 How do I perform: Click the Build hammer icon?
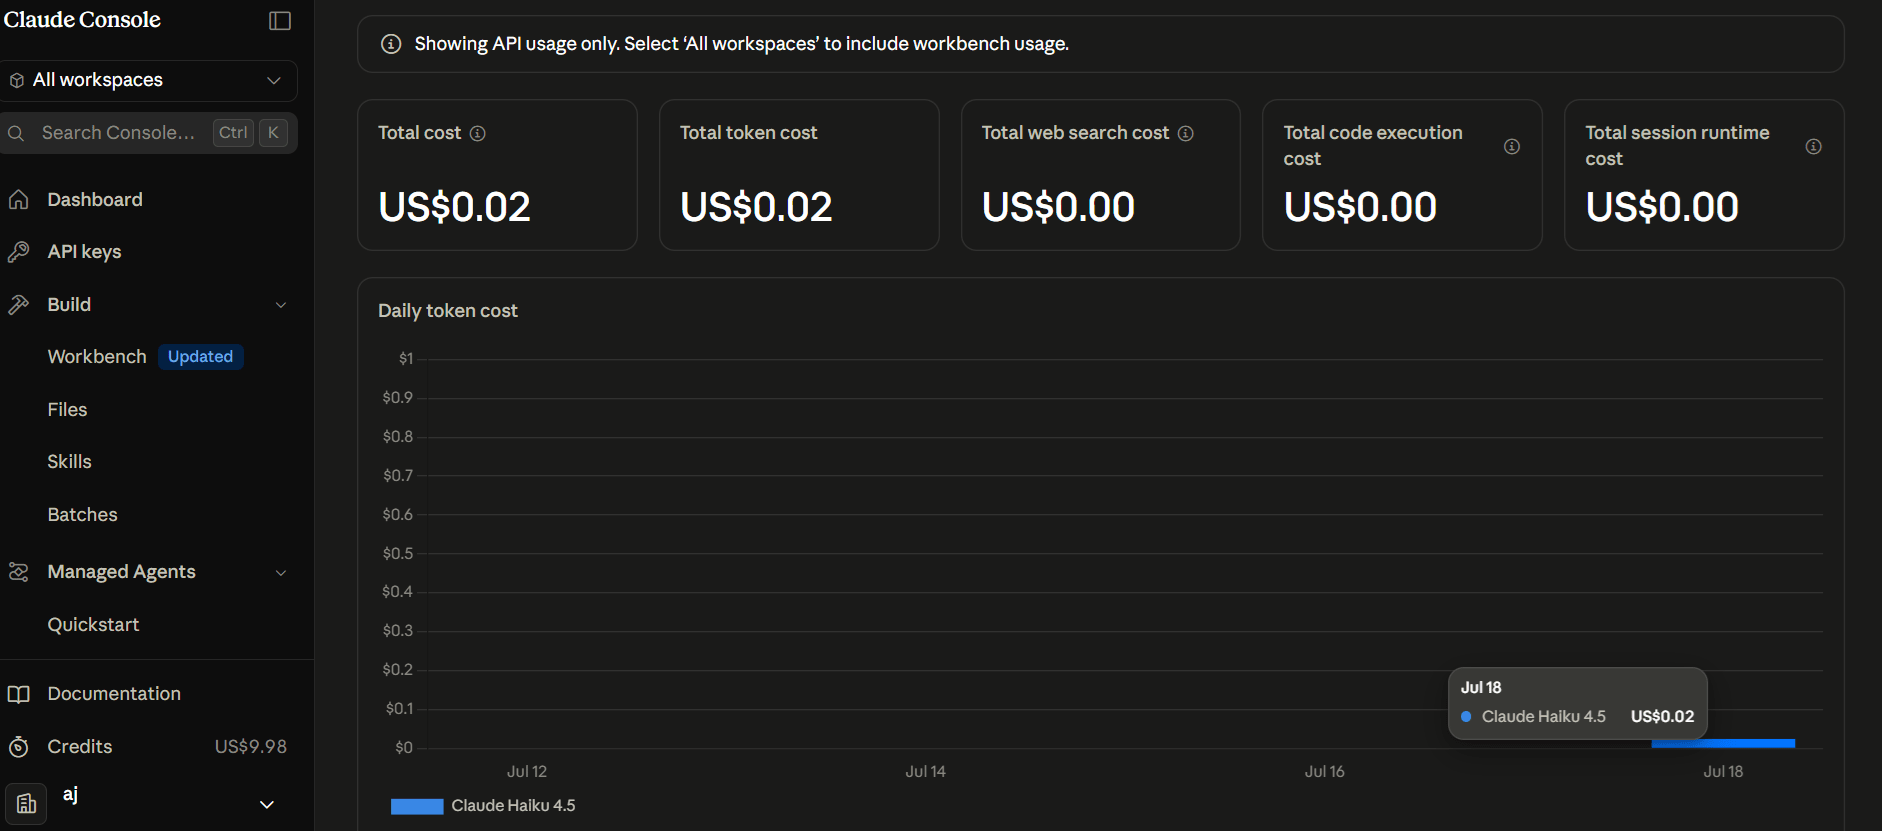18,305
